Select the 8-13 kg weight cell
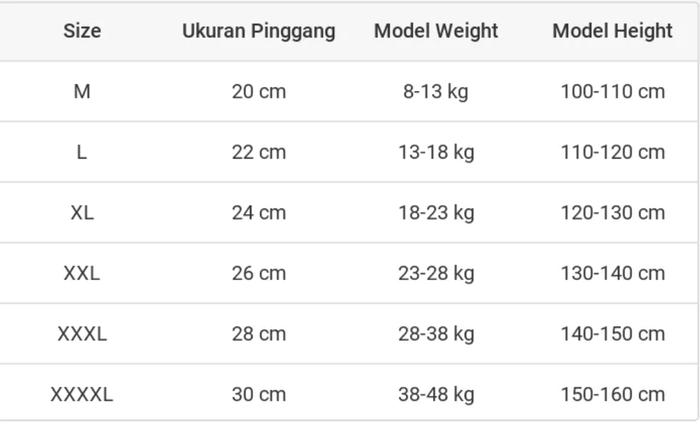This screenshot has height=424, width=700. tap(436, 92)
